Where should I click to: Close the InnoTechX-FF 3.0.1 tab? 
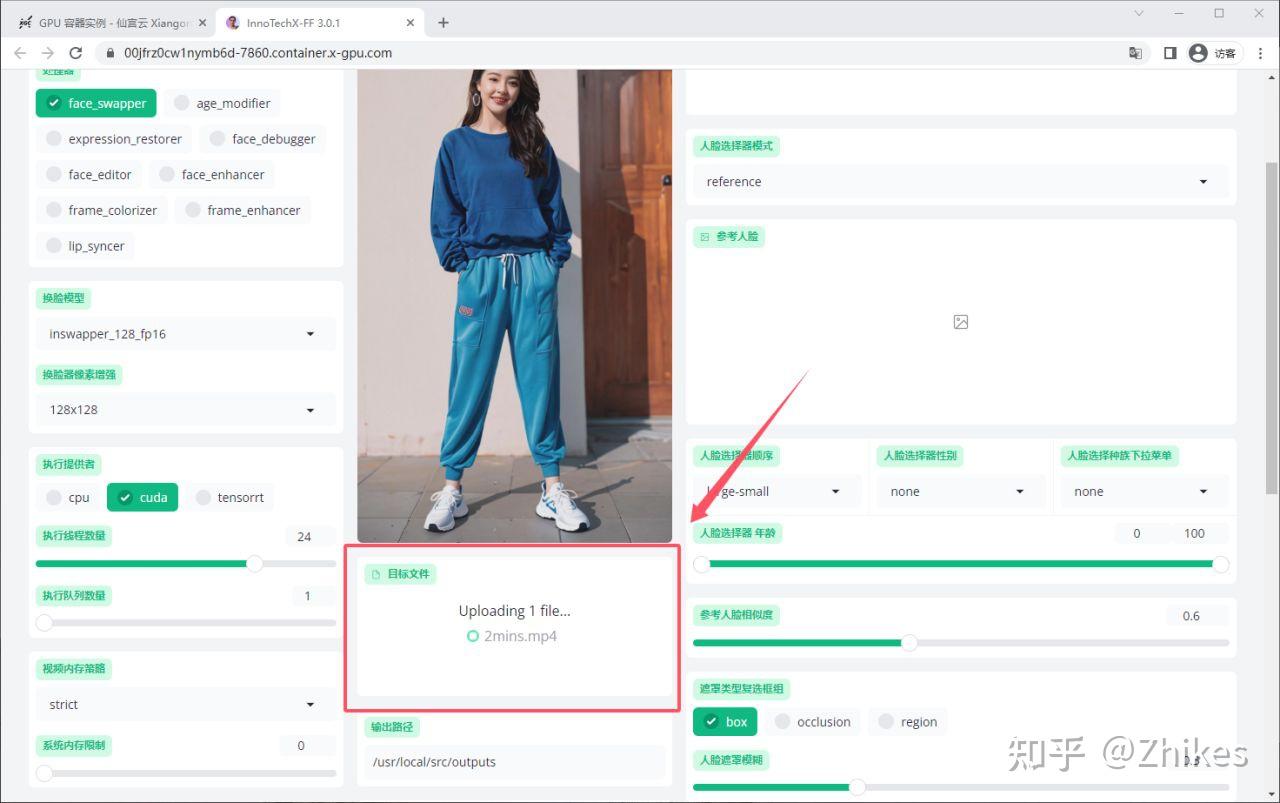click(x=410, y=23)
